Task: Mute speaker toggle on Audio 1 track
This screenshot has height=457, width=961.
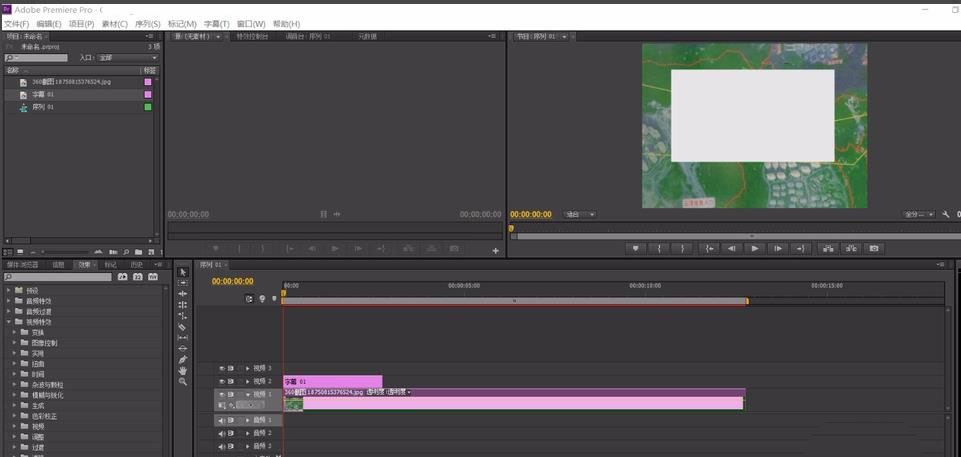Action: coord(222,420)
